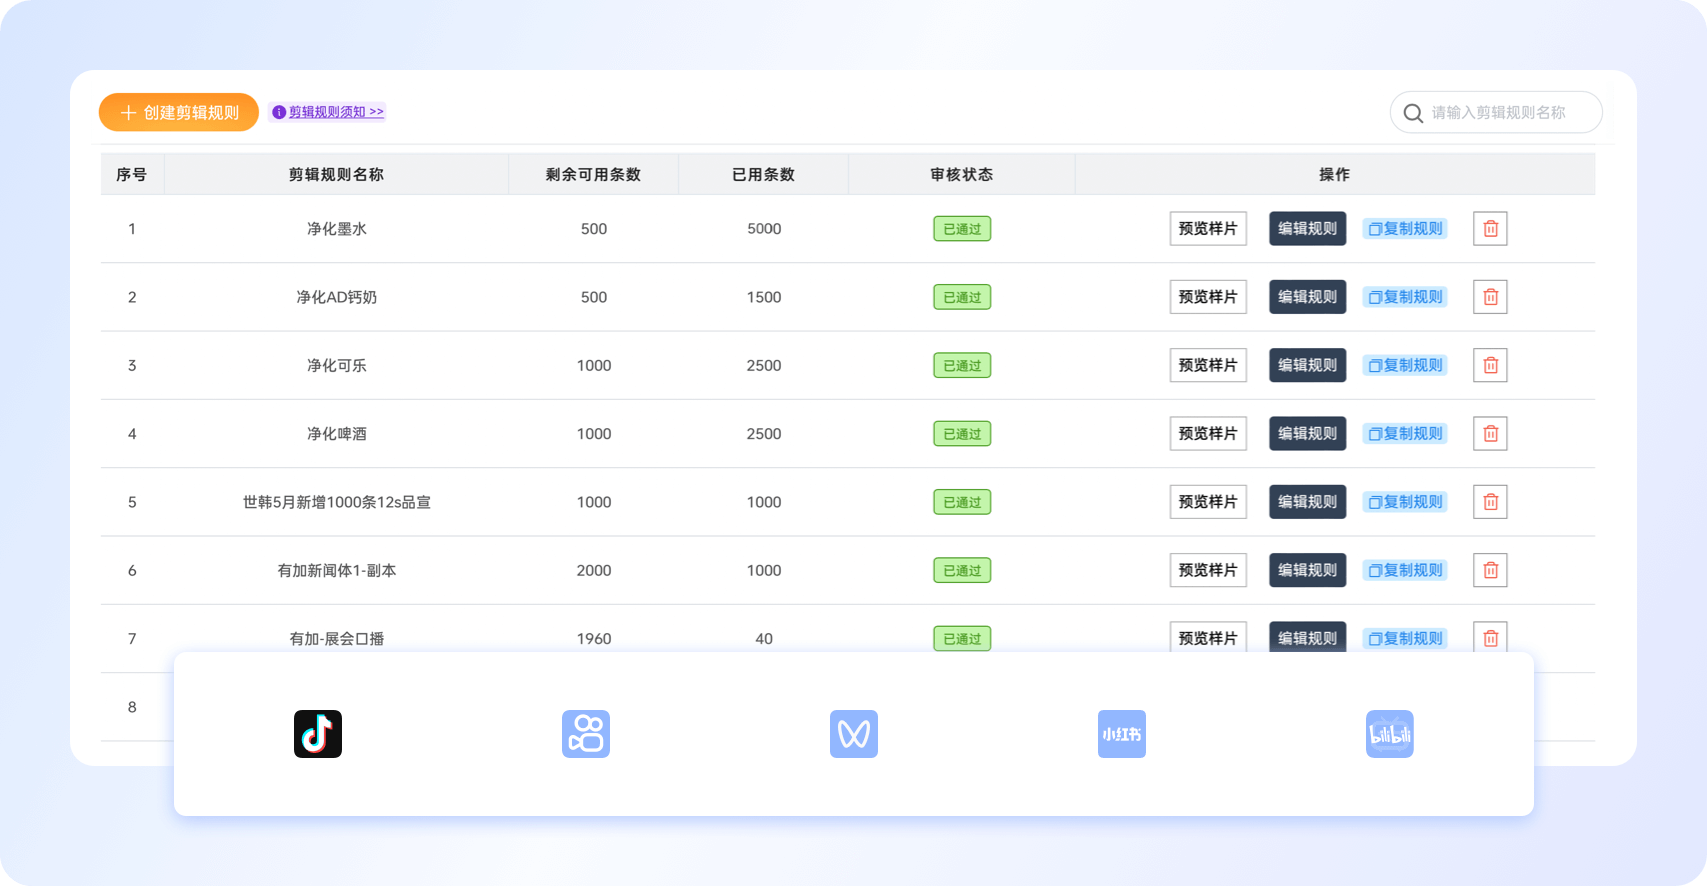
Task: Copy the 净化AD钙奶 rule
Action: 1405,297
